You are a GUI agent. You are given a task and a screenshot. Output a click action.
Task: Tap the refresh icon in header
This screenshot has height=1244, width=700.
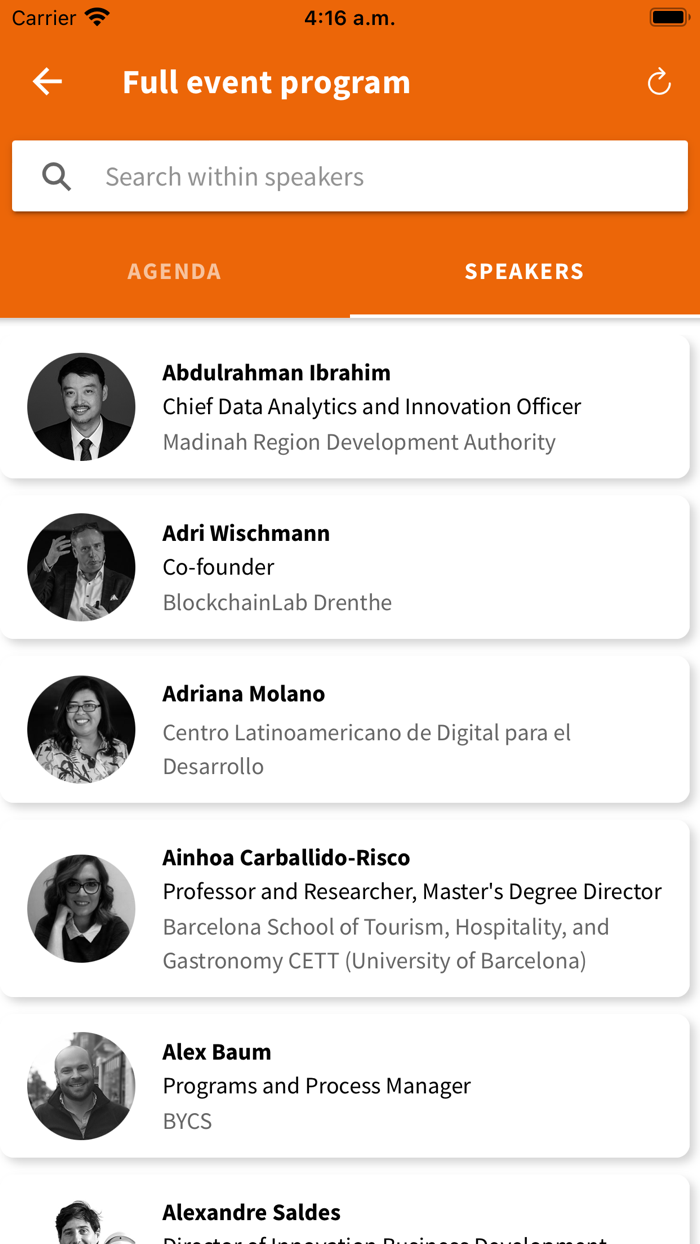tap(659, 82)
